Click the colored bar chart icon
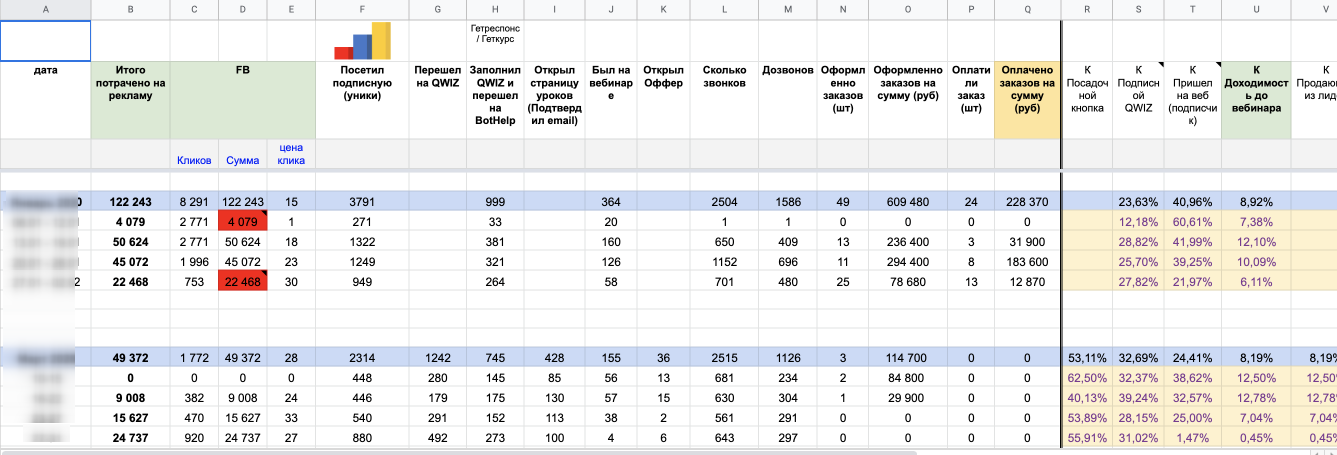This screenshot has width=1337, height=455. click(362, 41)
